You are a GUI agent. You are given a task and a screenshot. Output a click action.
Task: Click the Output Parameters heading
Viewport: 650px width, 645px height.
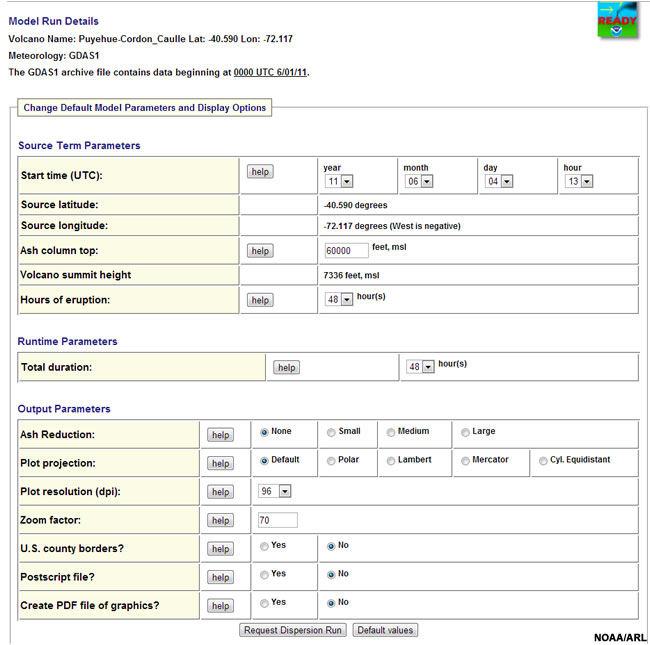click(x=64, y=409)
